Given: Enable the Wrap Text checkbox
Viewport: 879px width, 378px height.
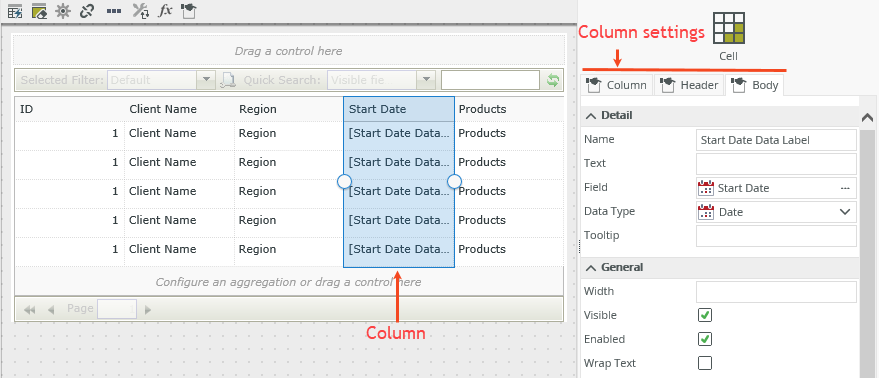Looking at the screenshot, I should click(705, 363).
